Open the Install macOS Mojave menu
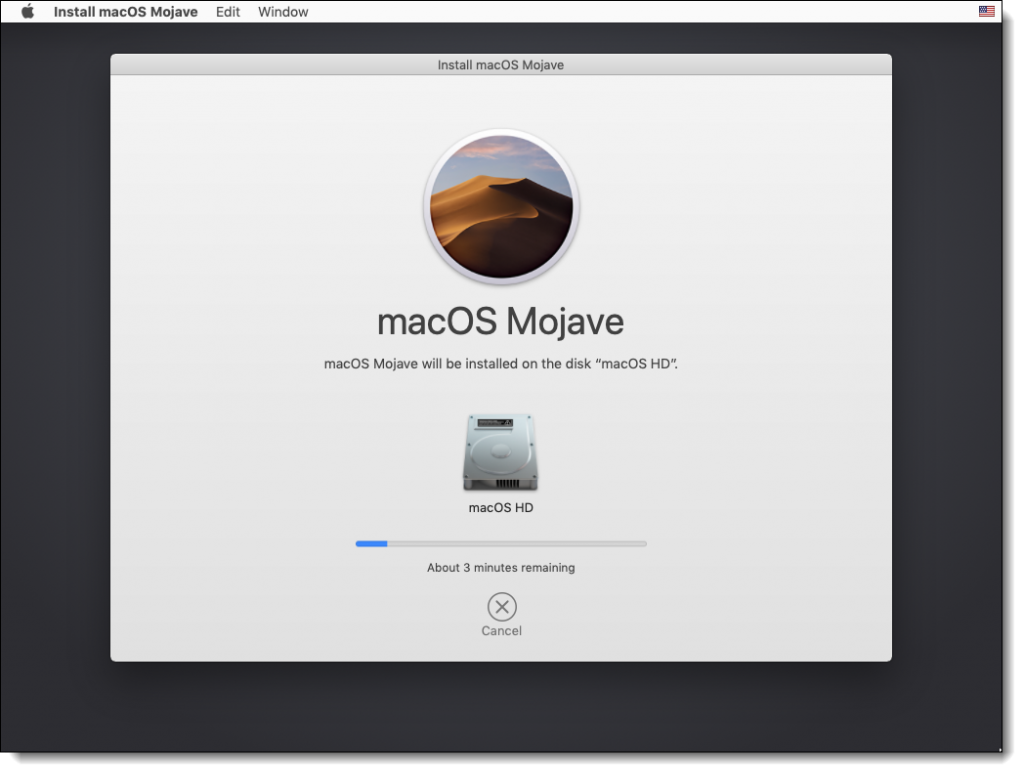The height and width of the screenshot is (774, 1024). coord(125,12)
